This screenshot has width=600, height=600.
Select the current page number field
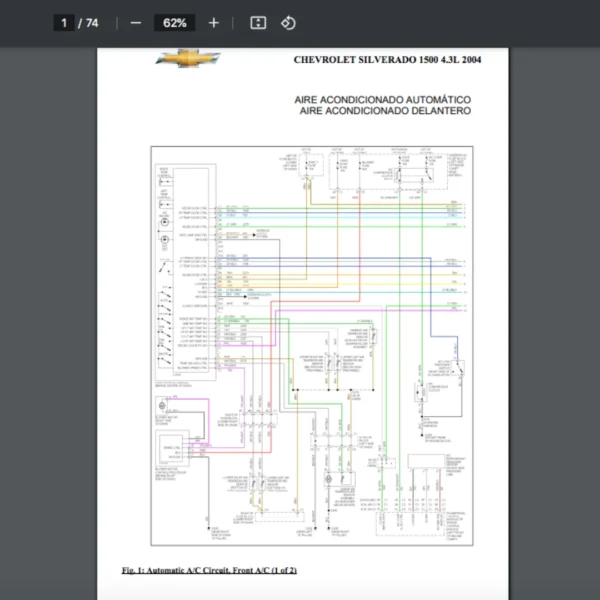coord(63,23)
